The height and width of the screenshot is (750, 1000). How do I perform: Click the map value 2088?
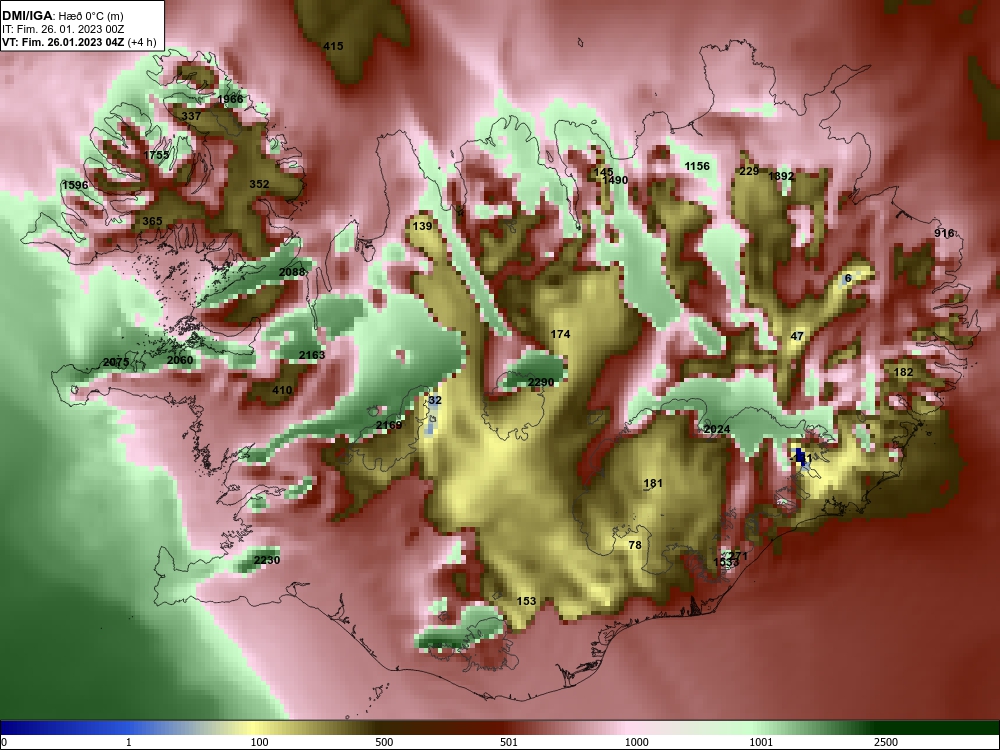(292, 272)
